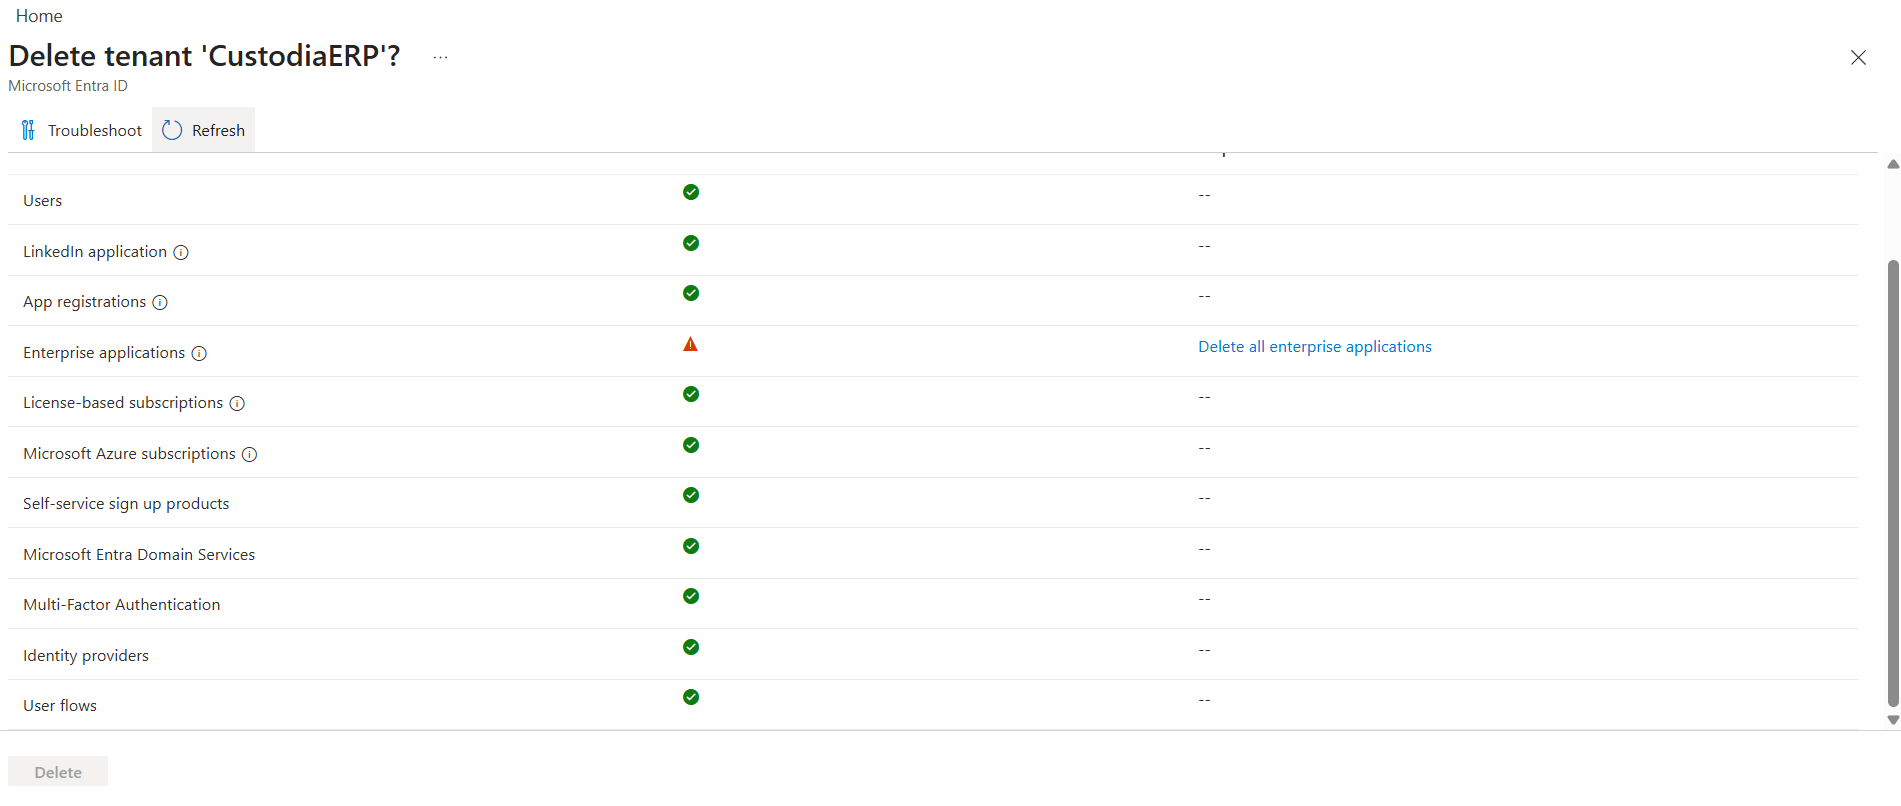Click the Refresh circular arrow icon
The image size is (1901, 806).
[172, 130]
